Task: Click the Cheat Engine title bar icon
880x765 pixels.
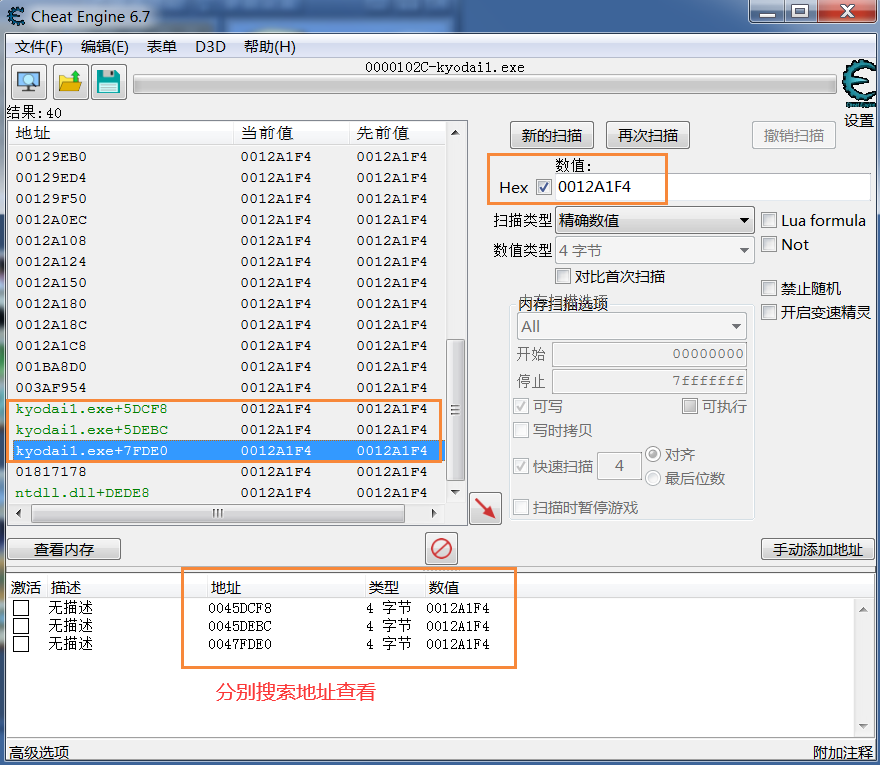Action: tap(16, 16)
